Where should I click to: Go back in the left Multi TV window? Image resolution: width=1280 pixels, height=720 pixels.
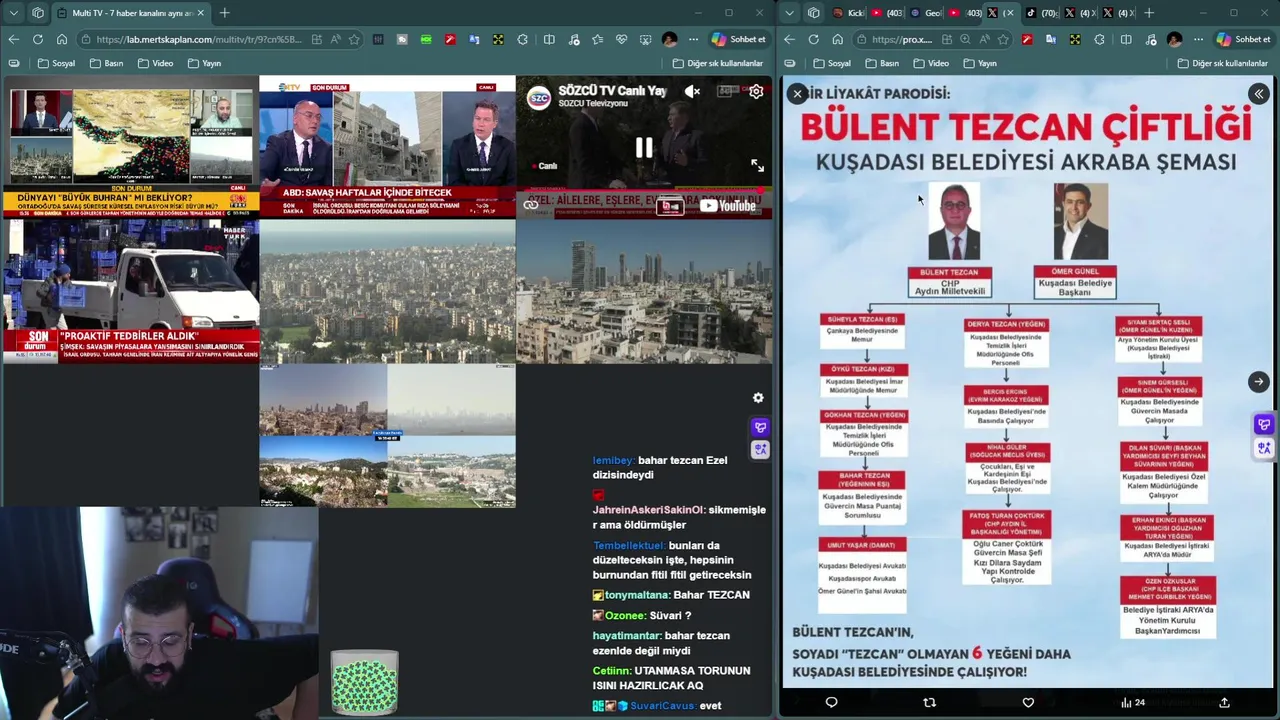13,39
